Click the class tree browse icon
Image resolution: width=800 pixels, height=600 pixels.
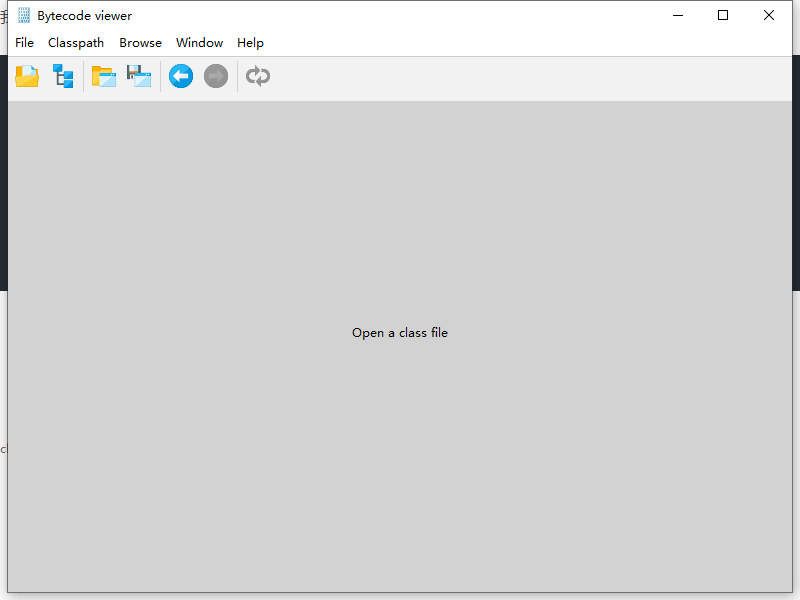[x=63, y=77]
